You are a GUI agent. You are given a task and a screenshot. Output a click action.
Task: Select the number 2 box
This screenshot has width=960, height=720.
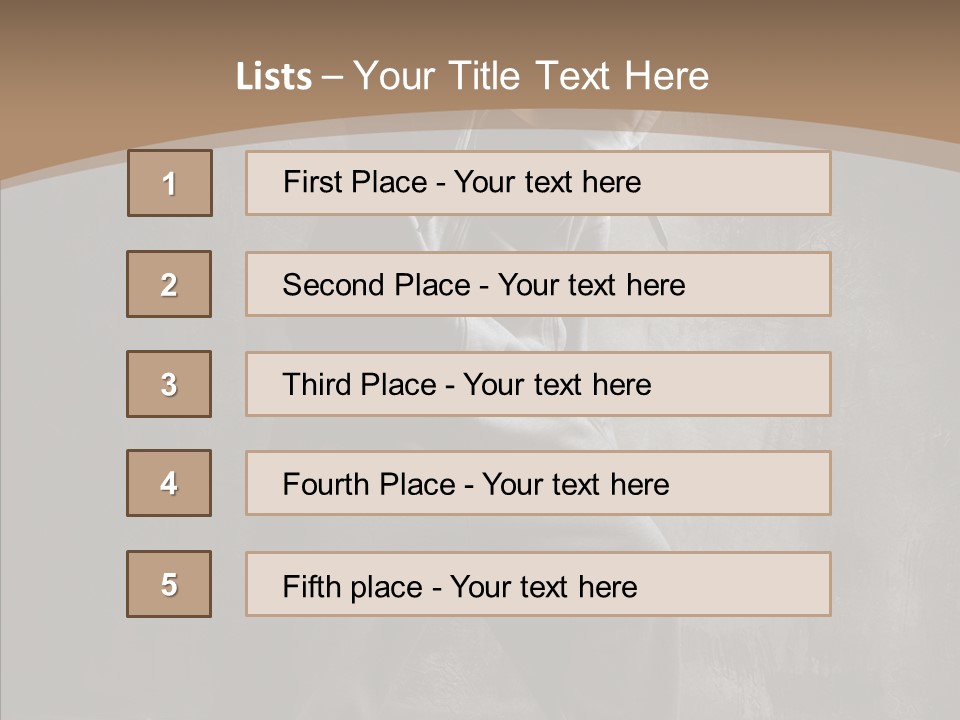click(169, 284)
